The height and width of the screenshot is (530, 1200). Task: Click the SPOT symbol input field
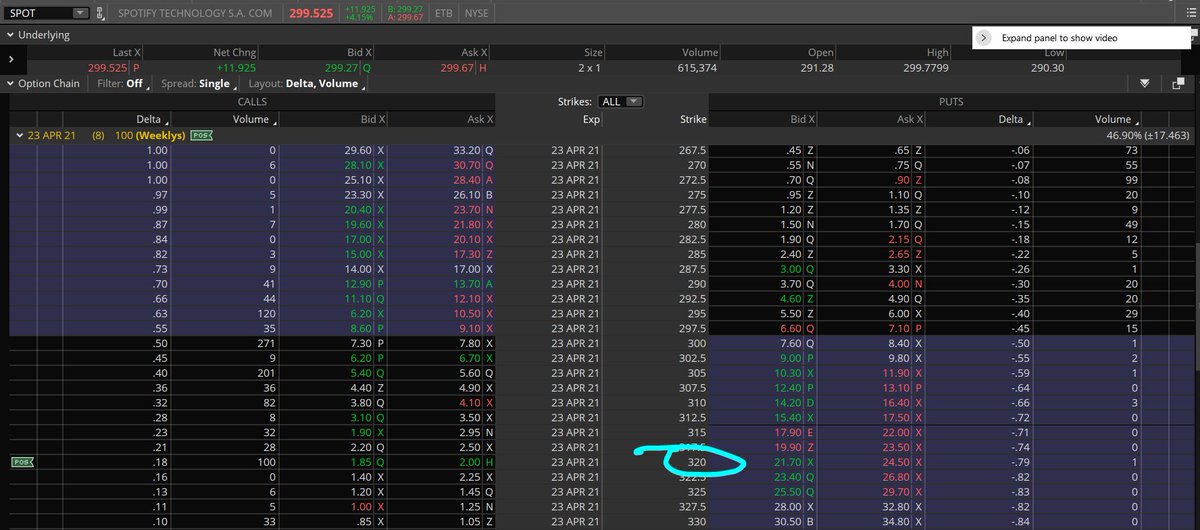click(x=38, y=13)
